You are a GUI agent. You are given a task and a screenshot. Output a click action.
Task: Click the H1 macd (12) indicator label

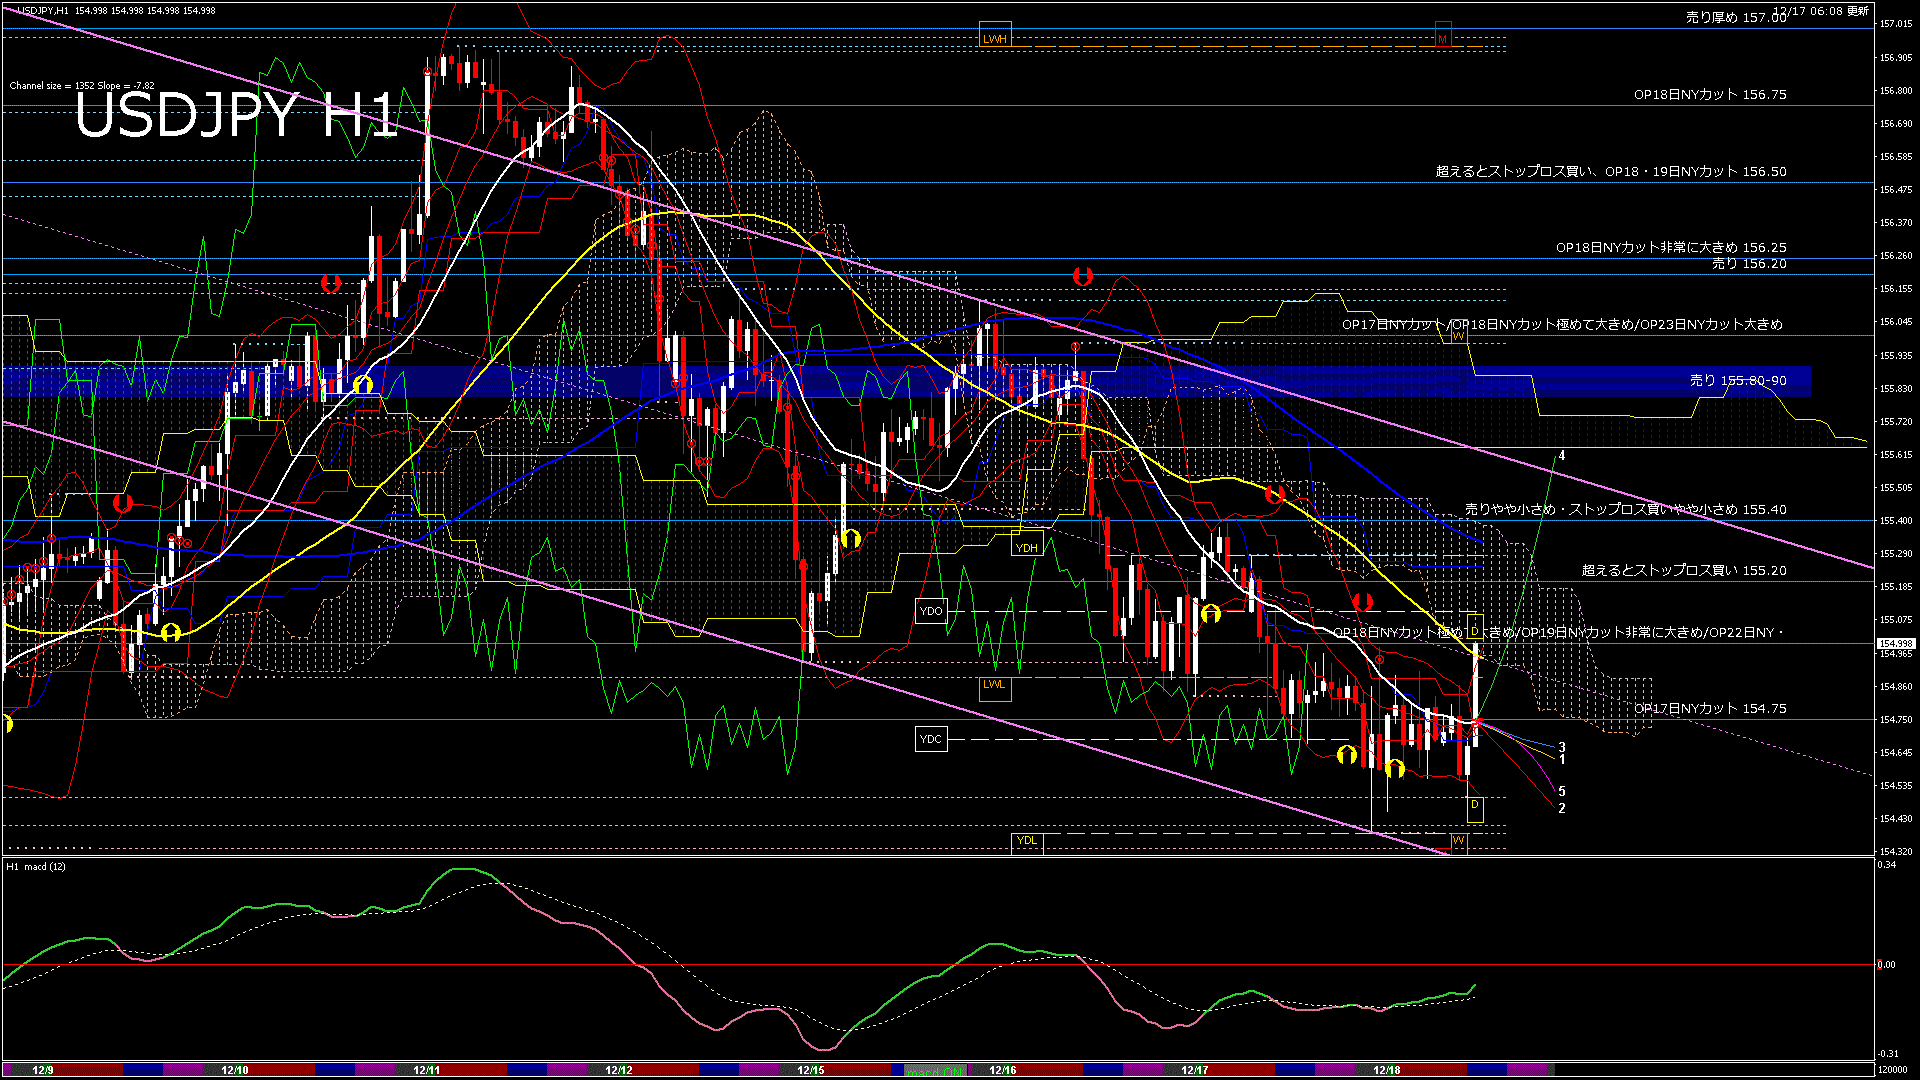click(x=37, y=867)
